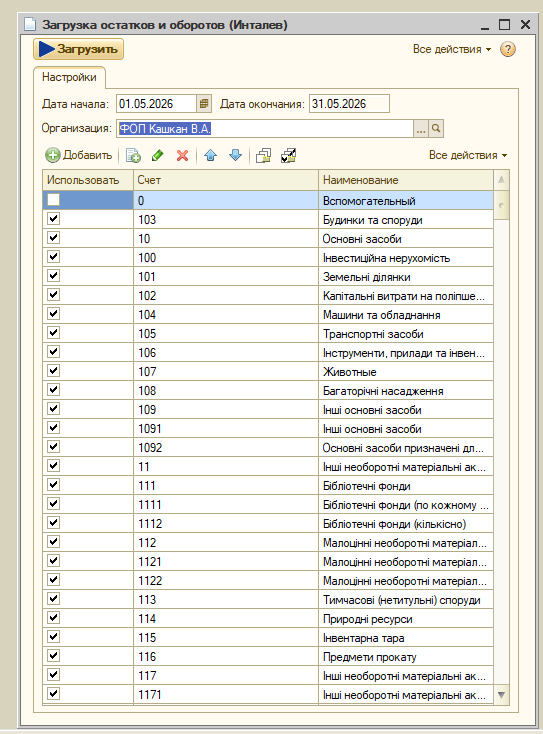Click magnifier icon beside Организация field
The image size is (543, 734).
436,128
